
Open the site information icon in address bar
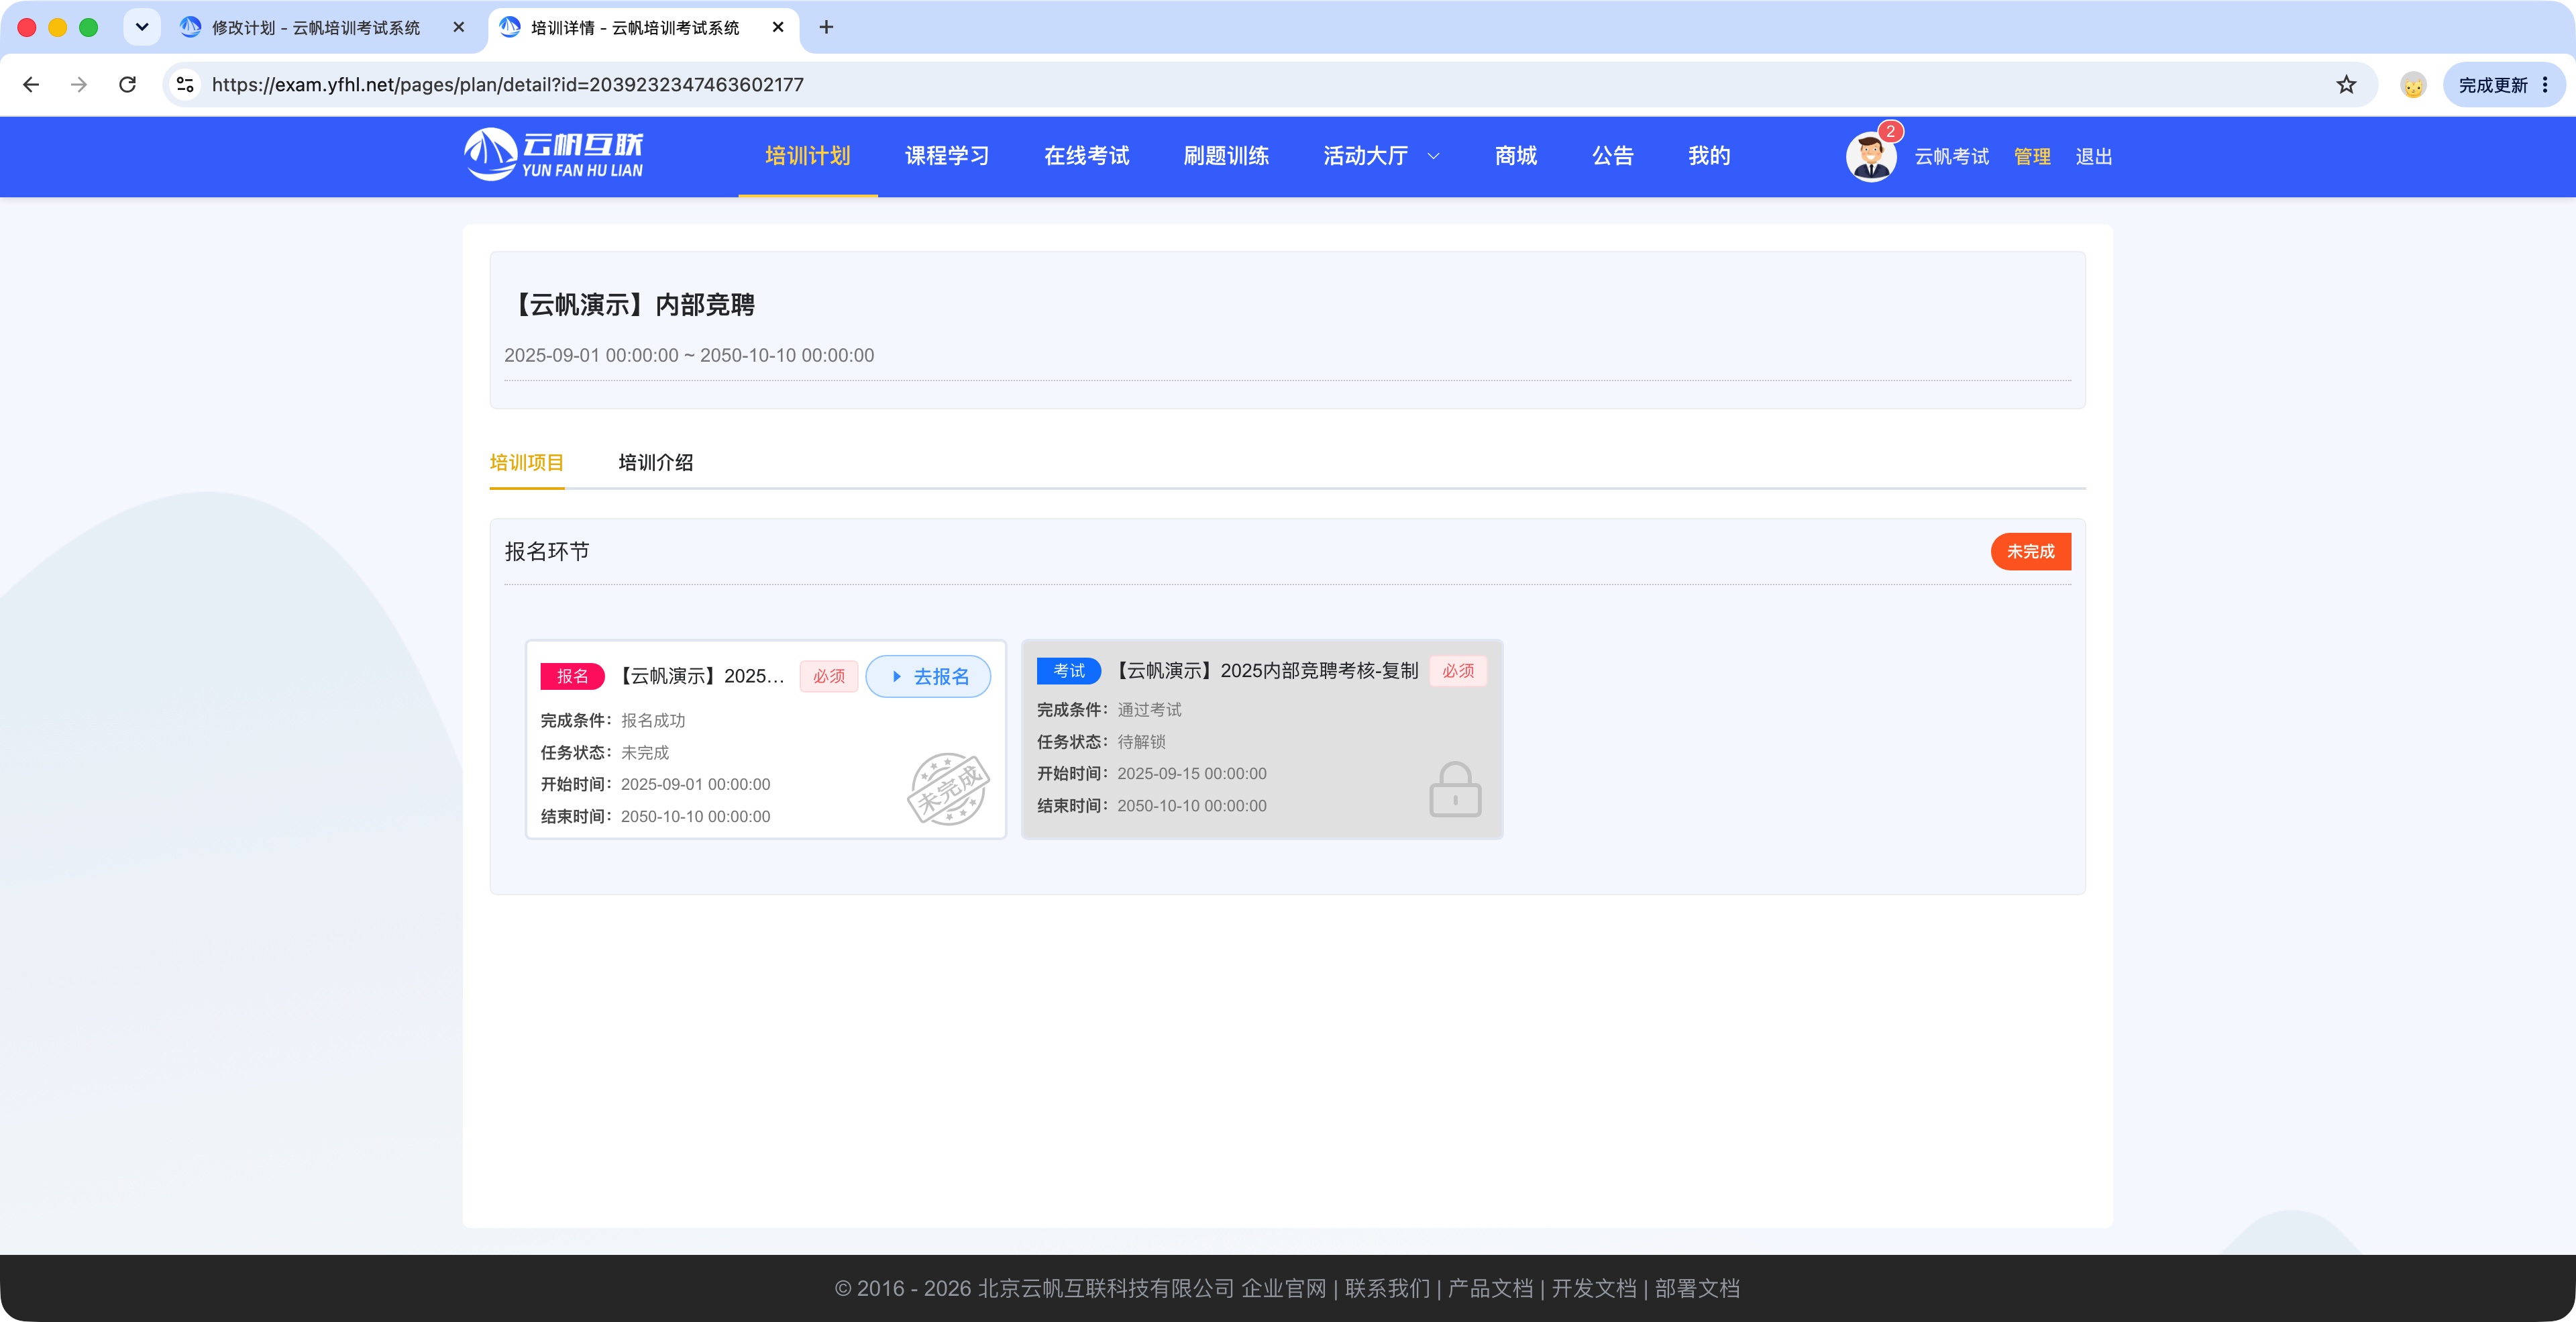click(x=185, y=85)
